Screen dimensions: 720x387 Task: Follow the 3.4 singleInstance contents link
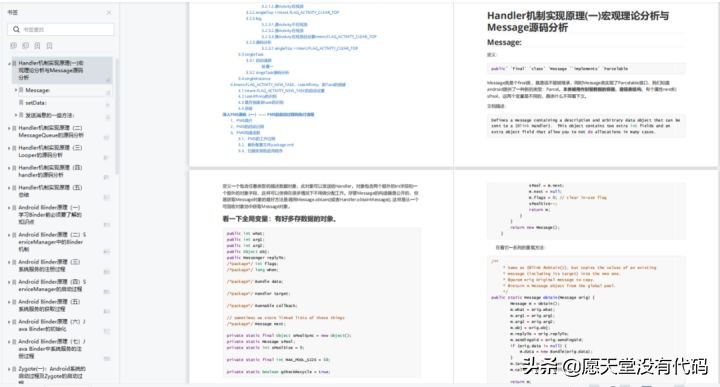(x=254, y=79)
